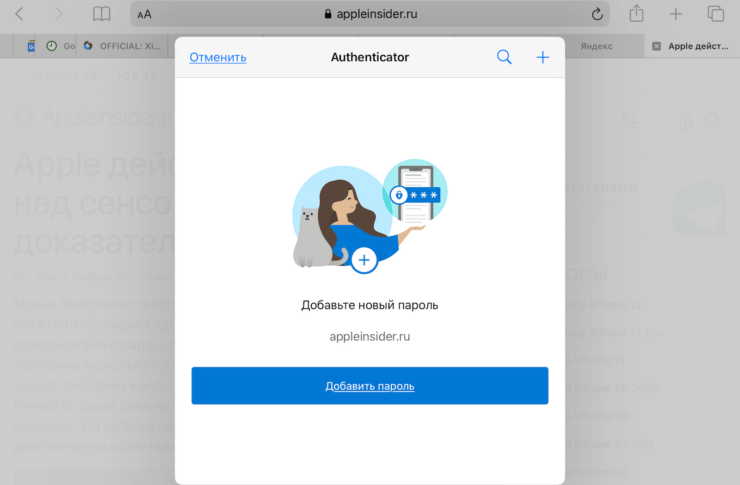
Task: Open the aA reader text options
Action: click(x=144, y=15)
